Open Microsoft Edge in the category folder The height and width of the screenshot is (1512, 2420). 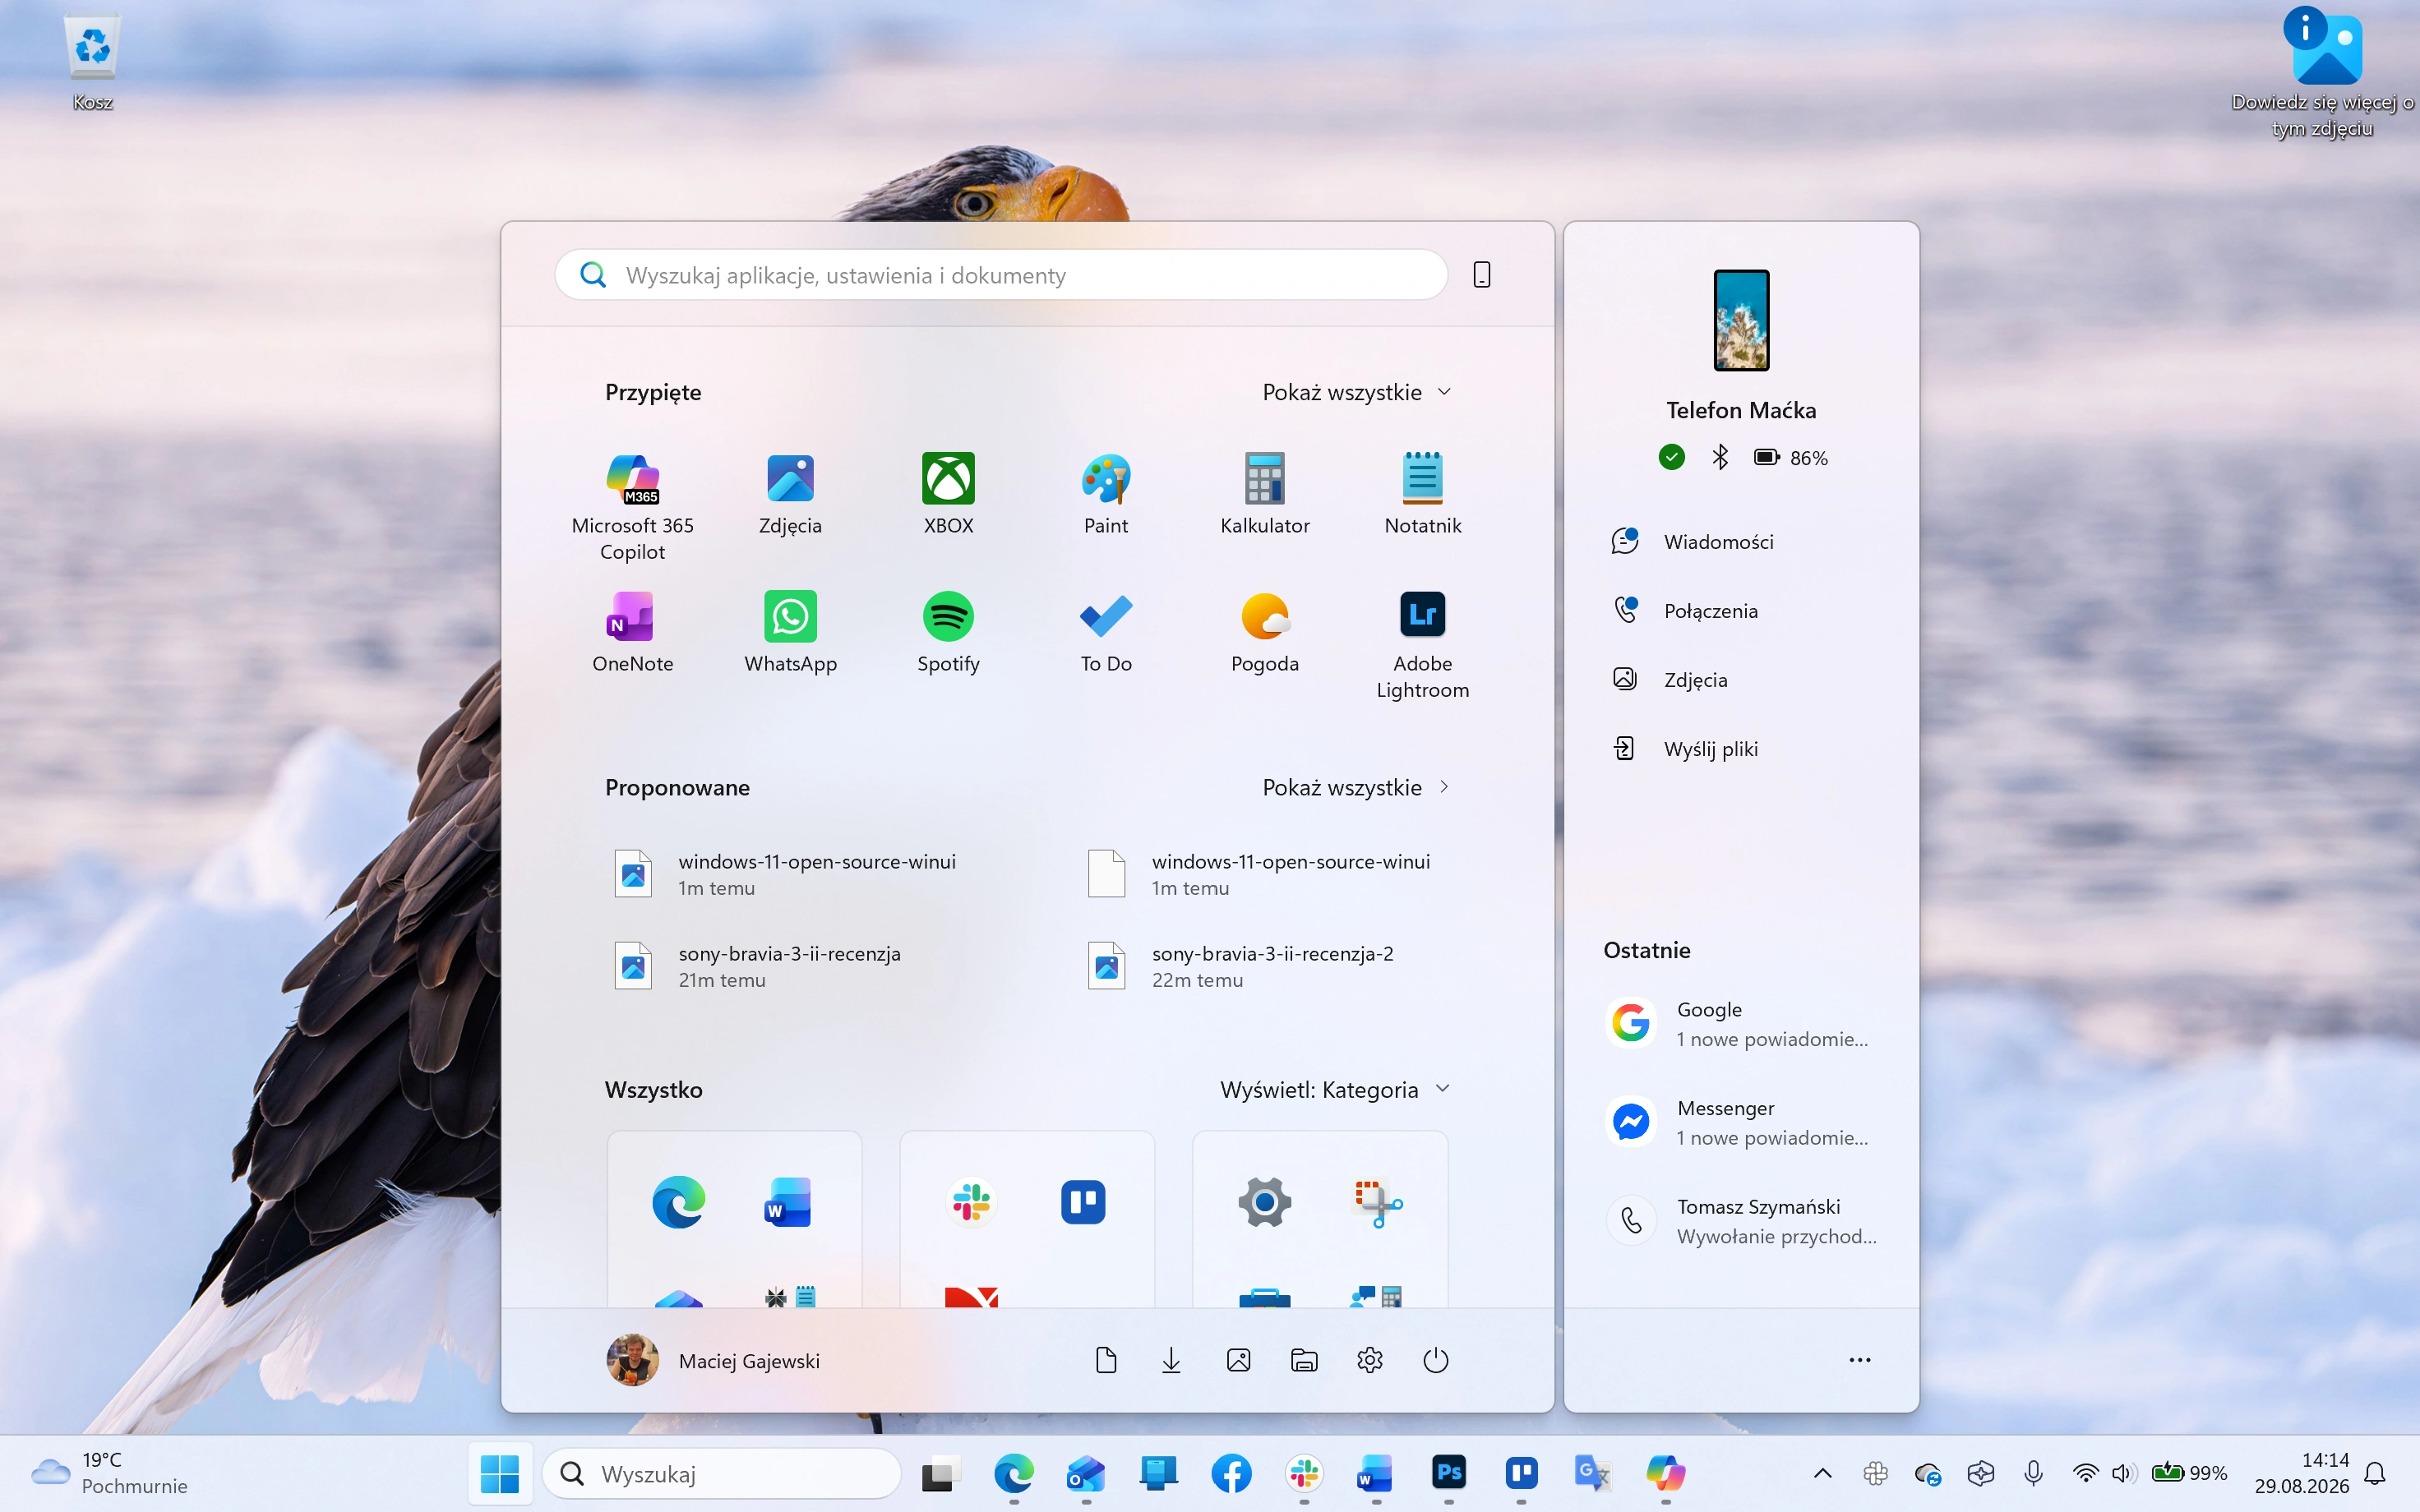[x=678, y=1201]
